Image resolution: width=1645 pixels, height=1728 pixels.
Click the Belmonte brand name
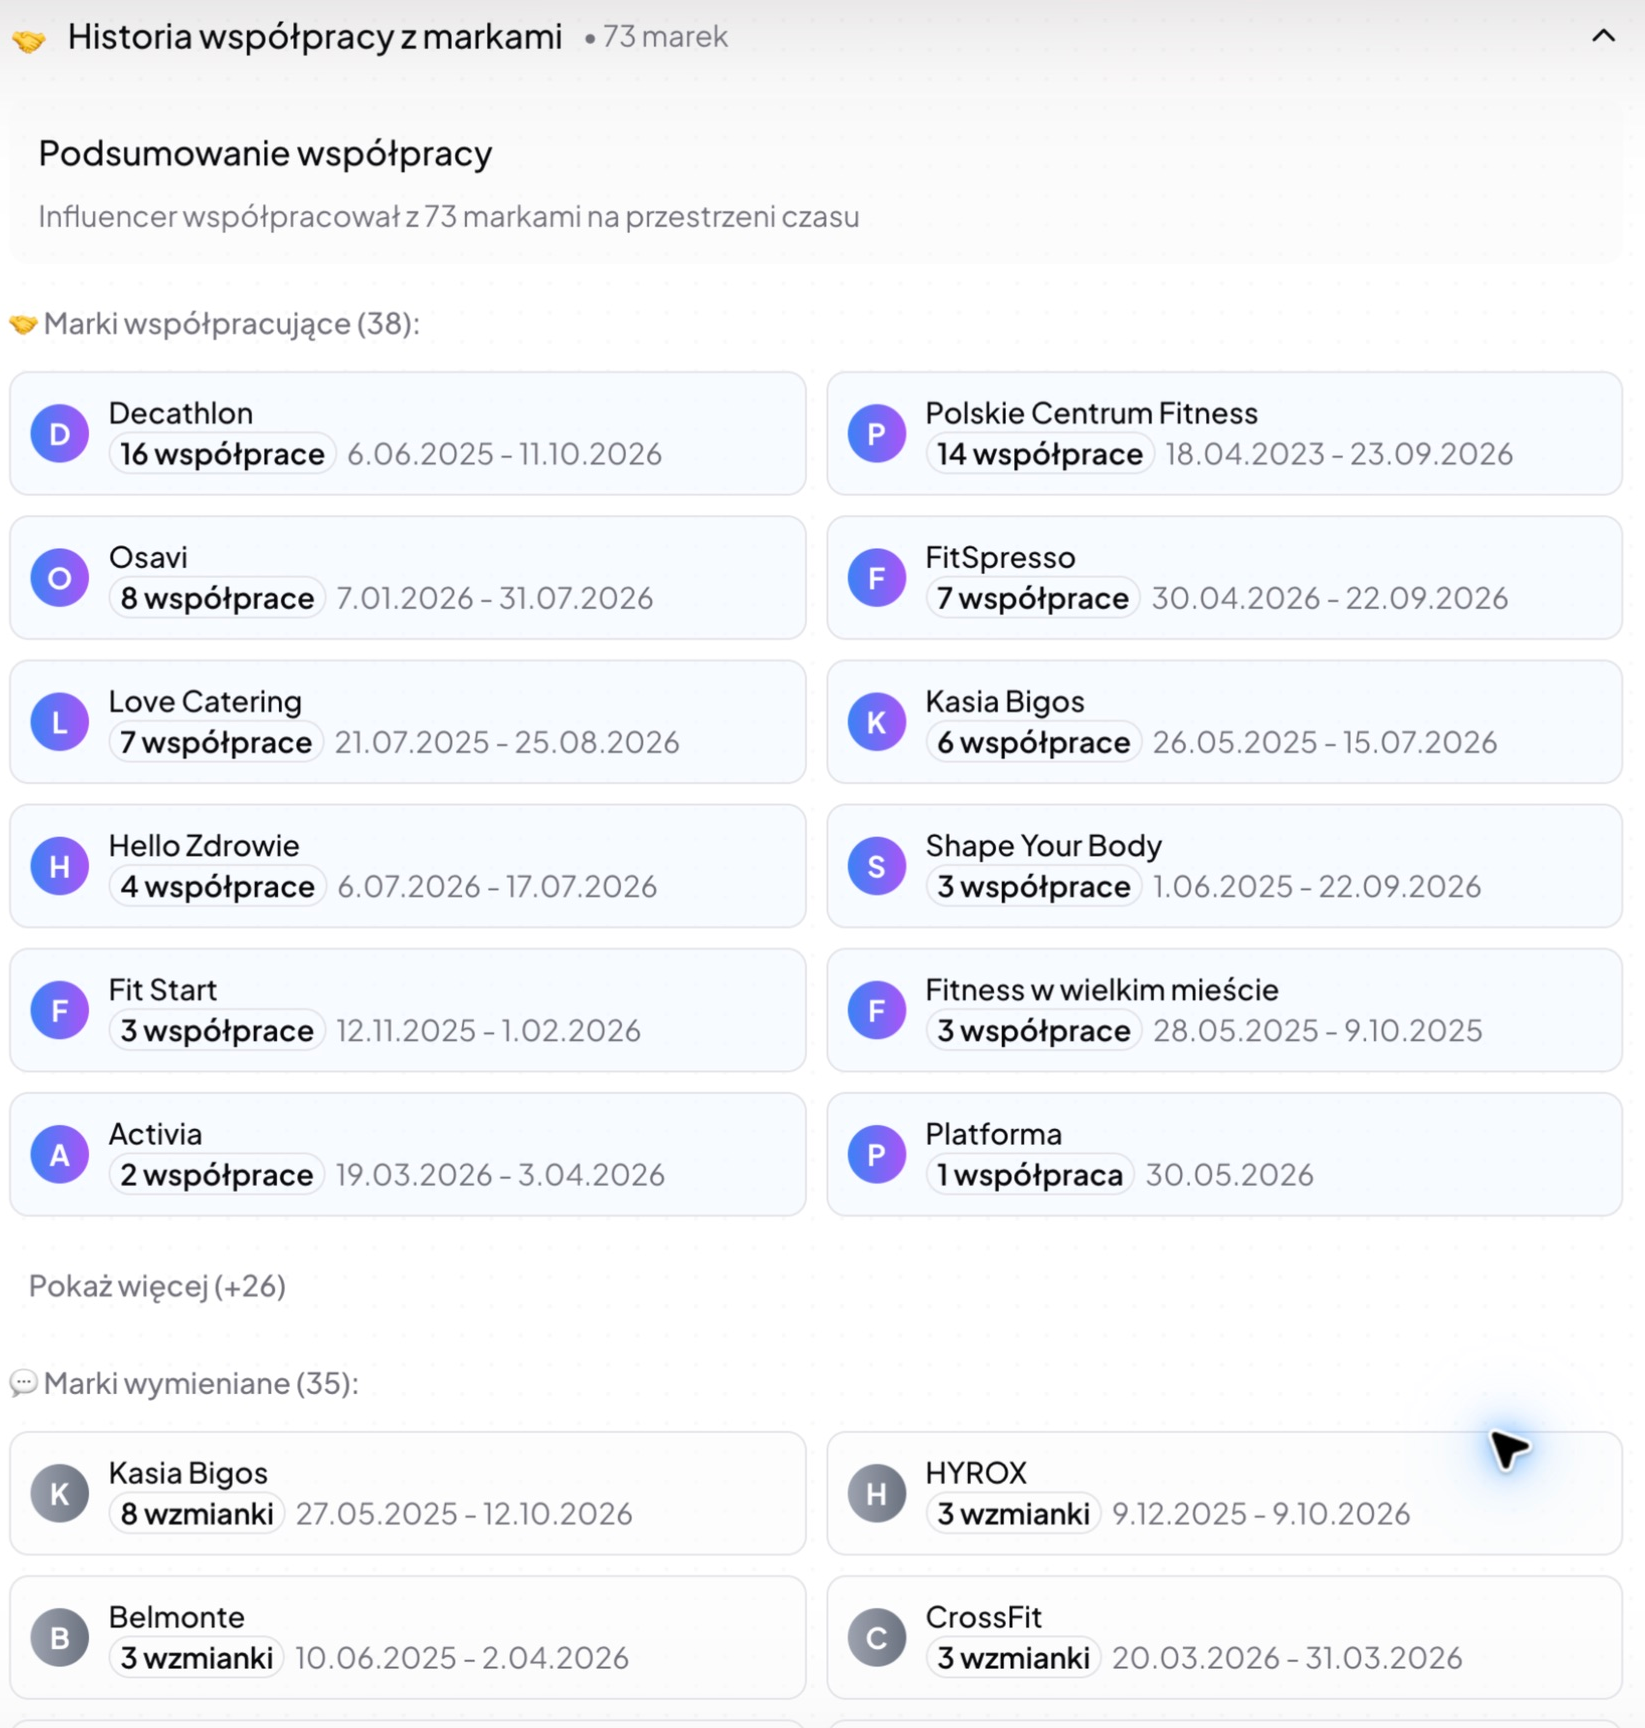pos(177,1616)
